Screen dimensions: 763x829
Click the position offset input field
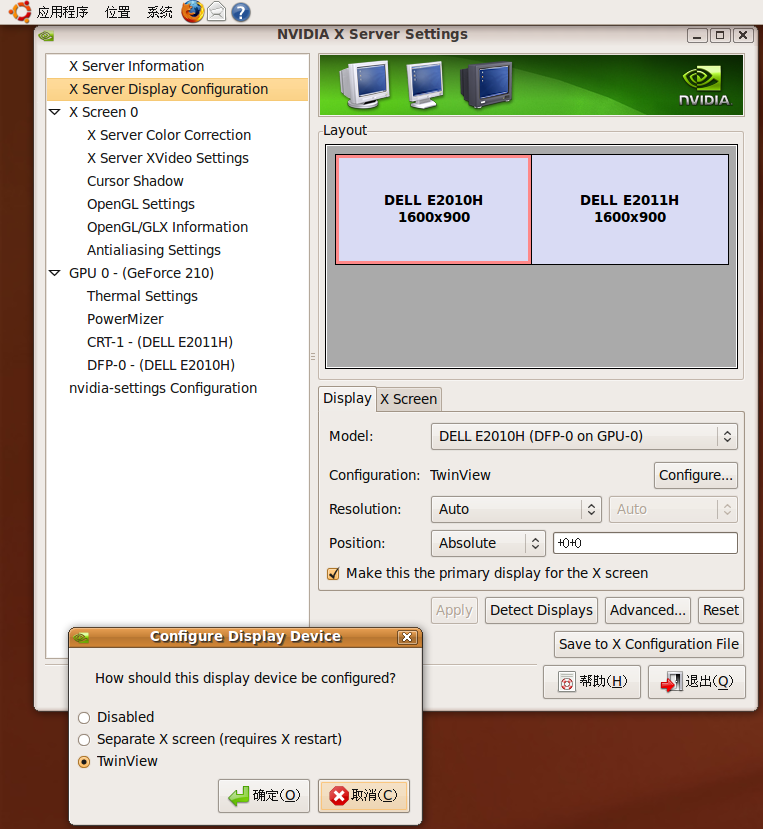645,543
